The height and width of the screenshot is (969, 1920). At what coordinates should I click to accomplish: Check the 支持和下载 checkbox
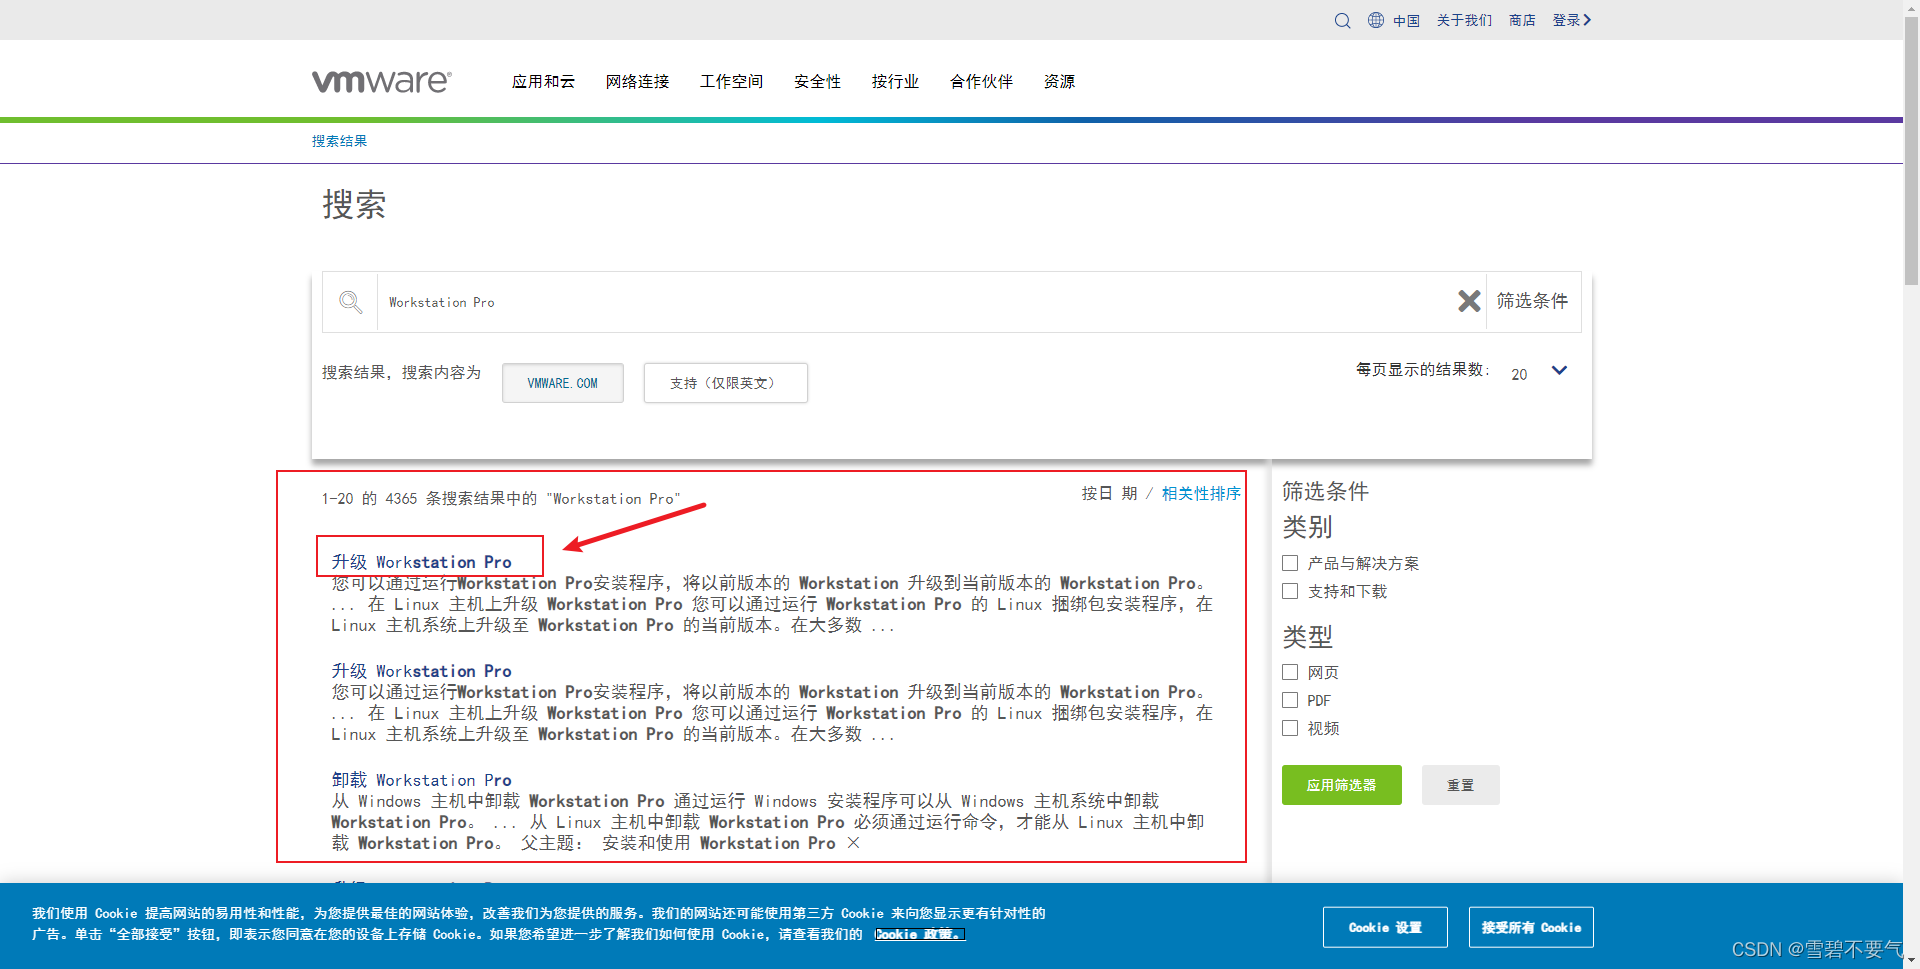pos(1290,591)
